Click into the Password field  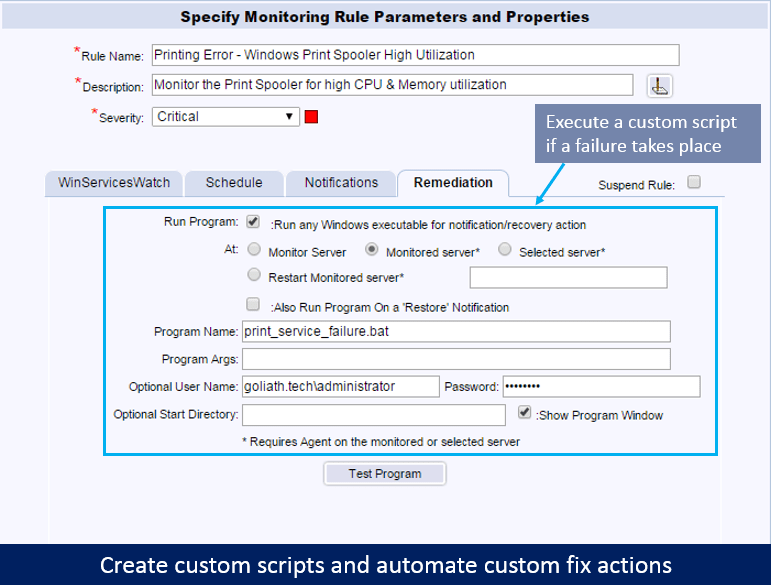pos(601,387)
